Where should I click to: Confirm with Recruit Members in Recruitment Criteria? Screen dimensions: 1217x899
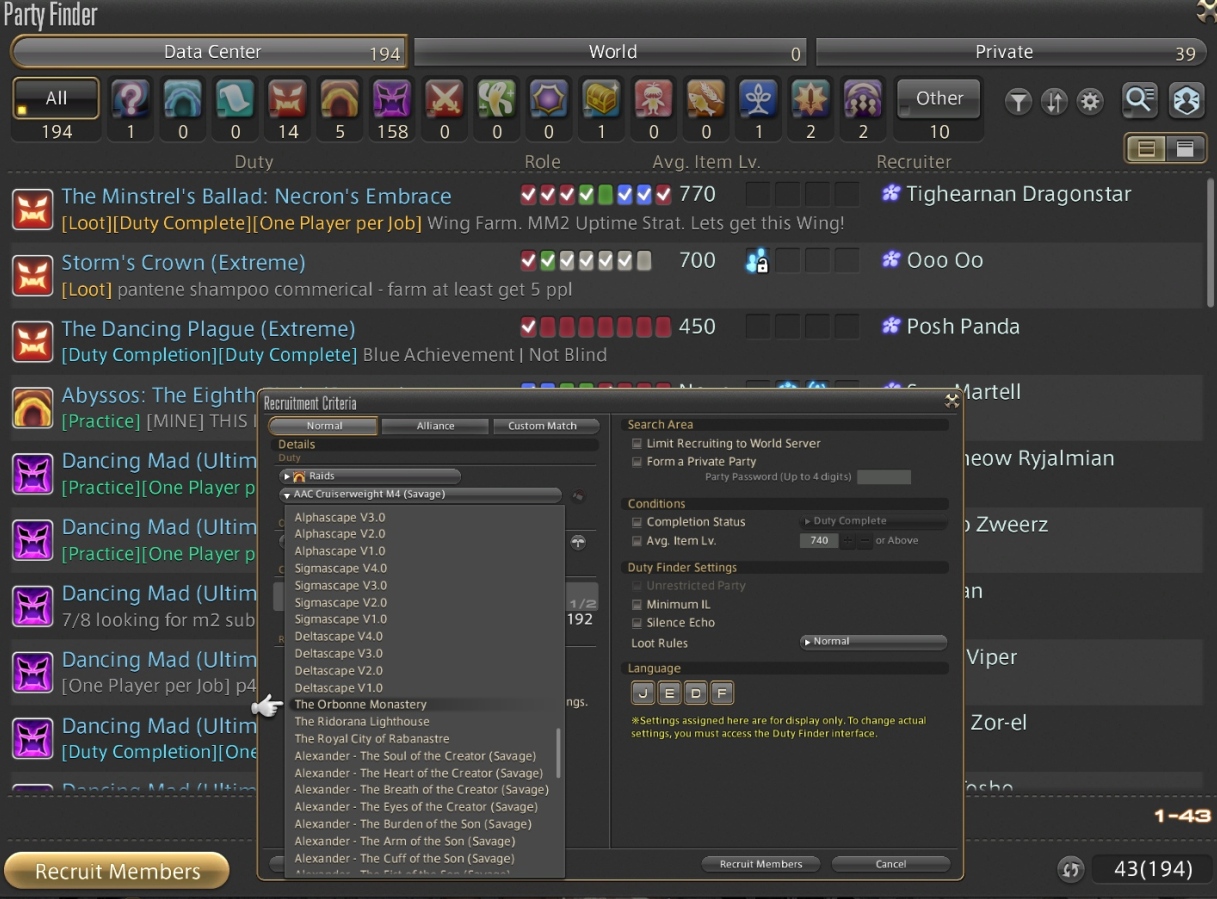761,864
